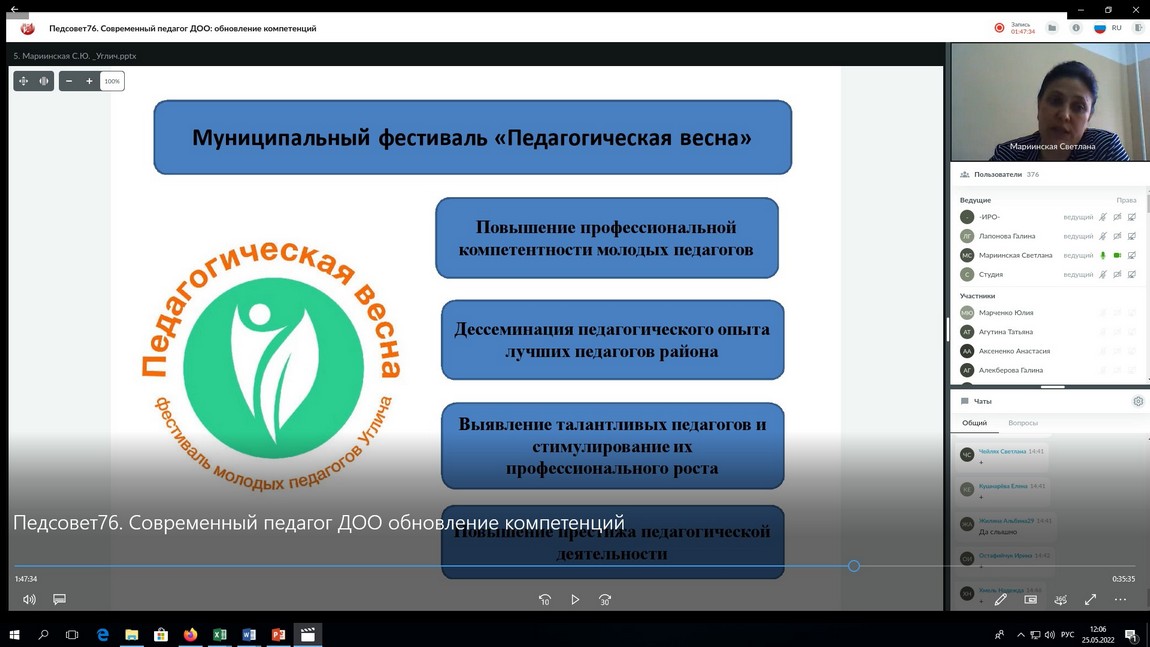Open Word from the taskbar
This screenshot has width=1150, height=647.
pyautogui.click(x=249, y=635)
